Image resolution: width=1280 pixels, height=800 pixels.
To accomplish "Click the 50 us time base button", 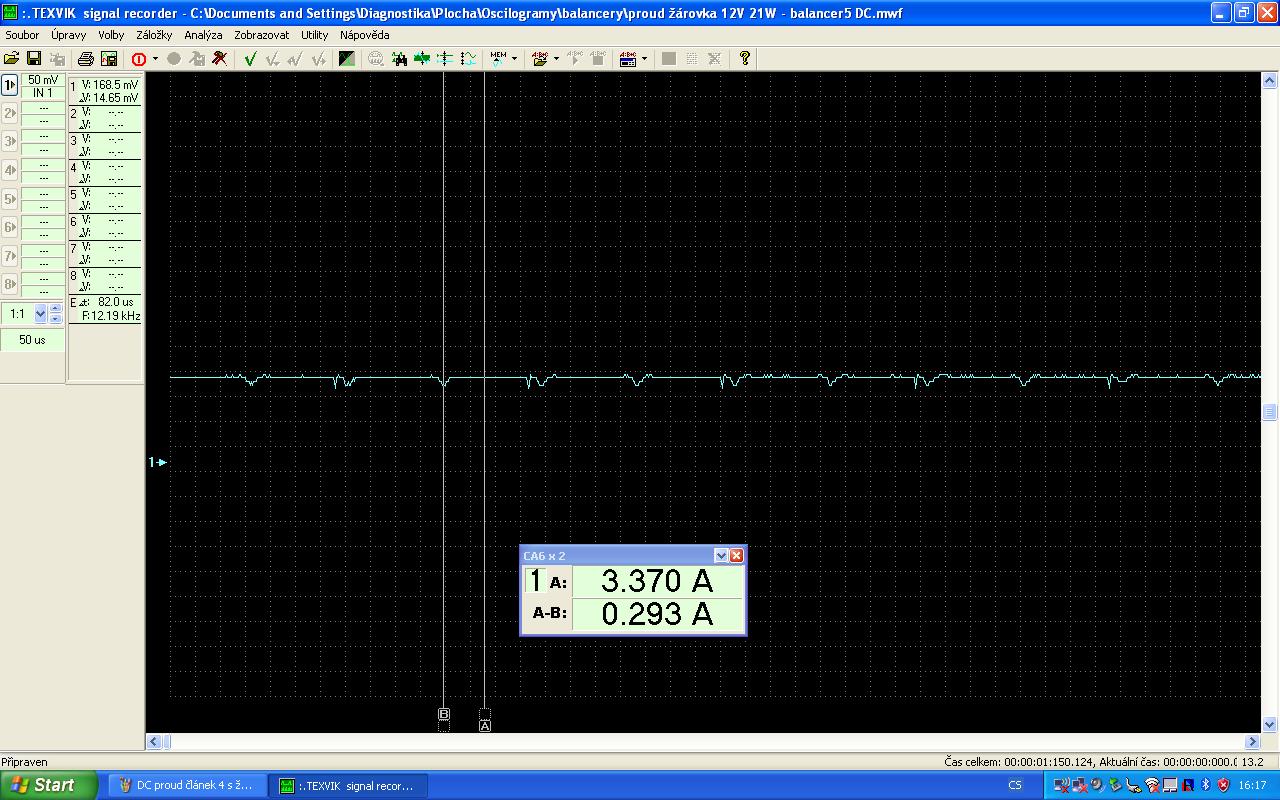I will (x=32, y=340).
